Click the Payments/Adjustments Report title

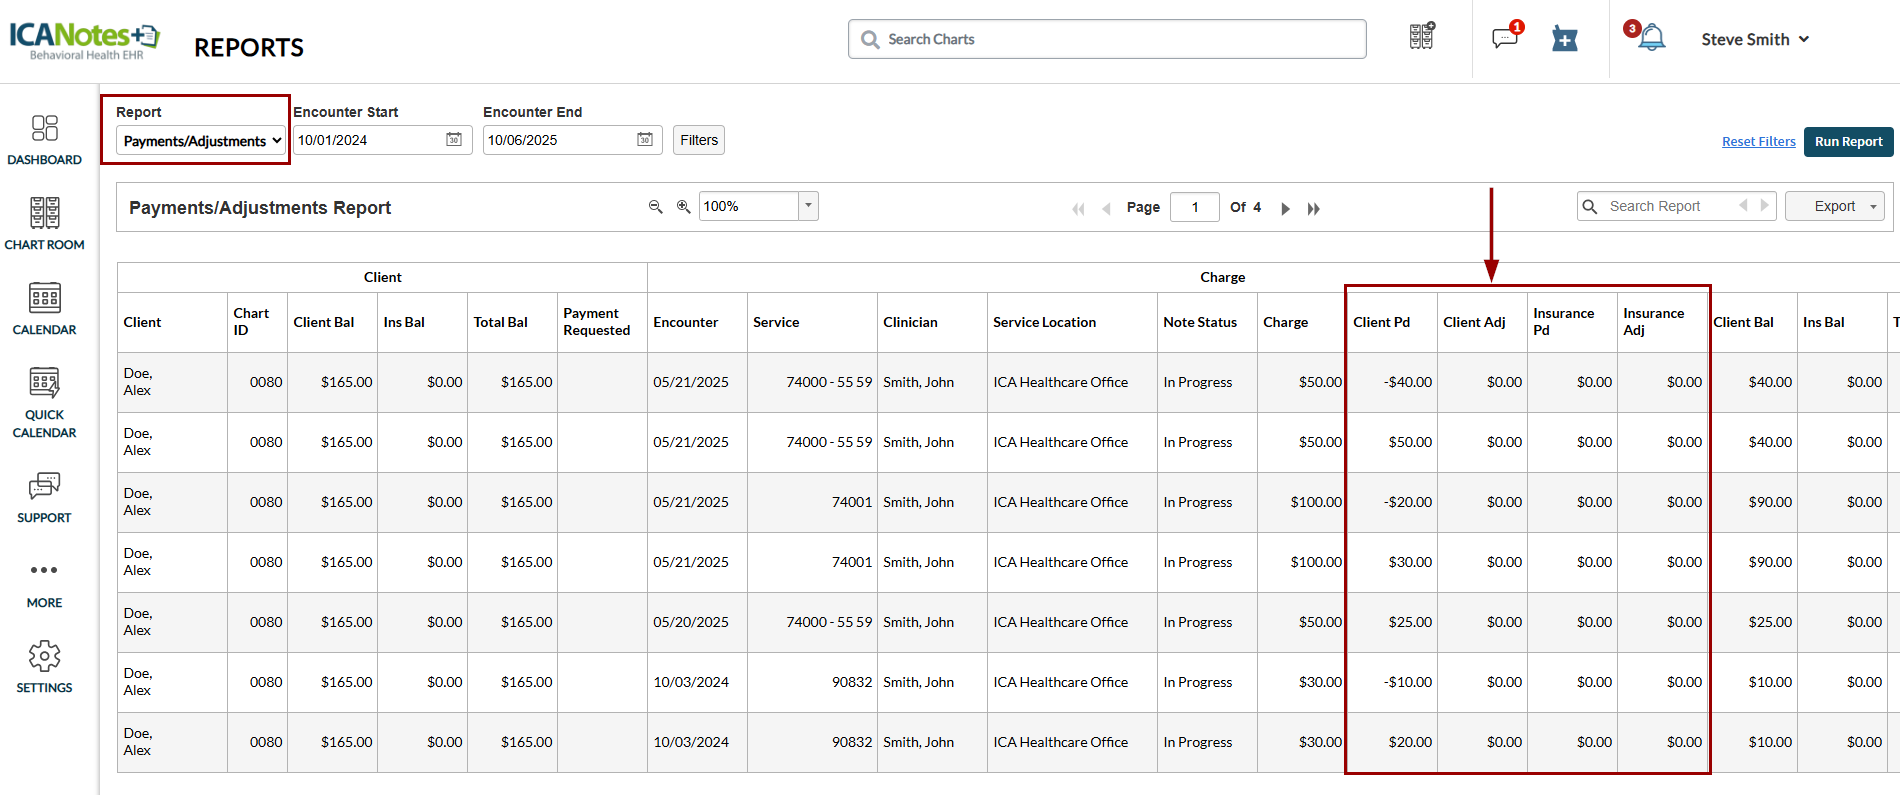[x=260, y=208]
